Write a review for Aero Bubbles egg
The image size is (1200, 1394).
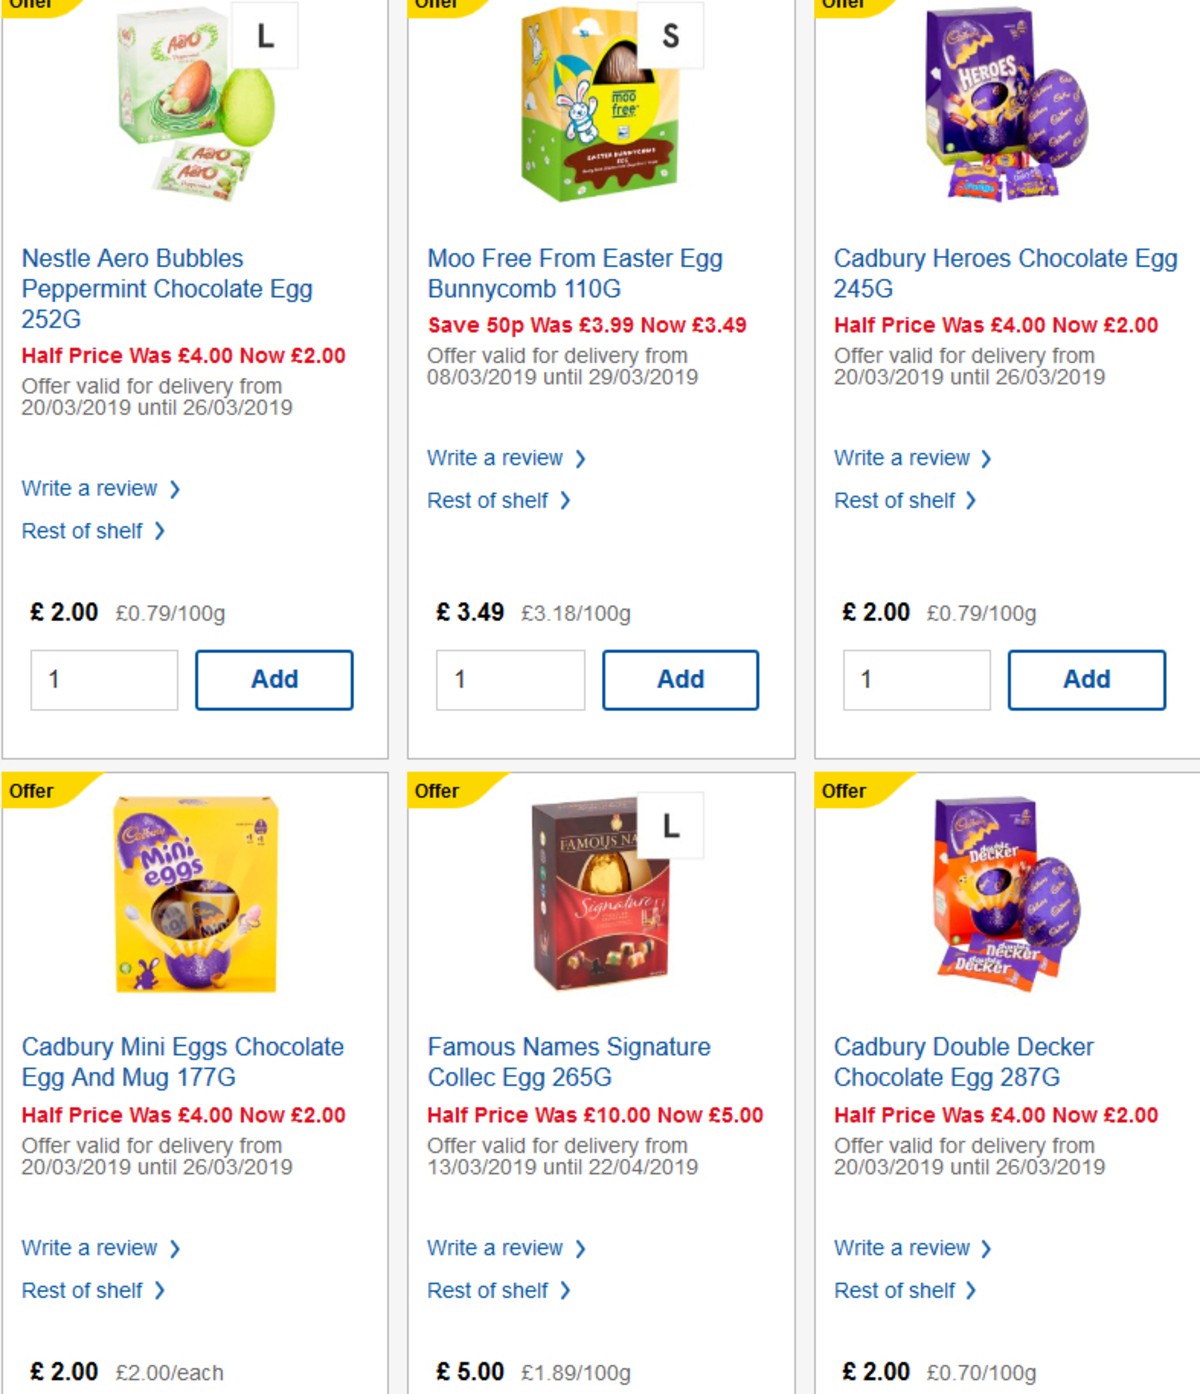[x=93, y=488]
